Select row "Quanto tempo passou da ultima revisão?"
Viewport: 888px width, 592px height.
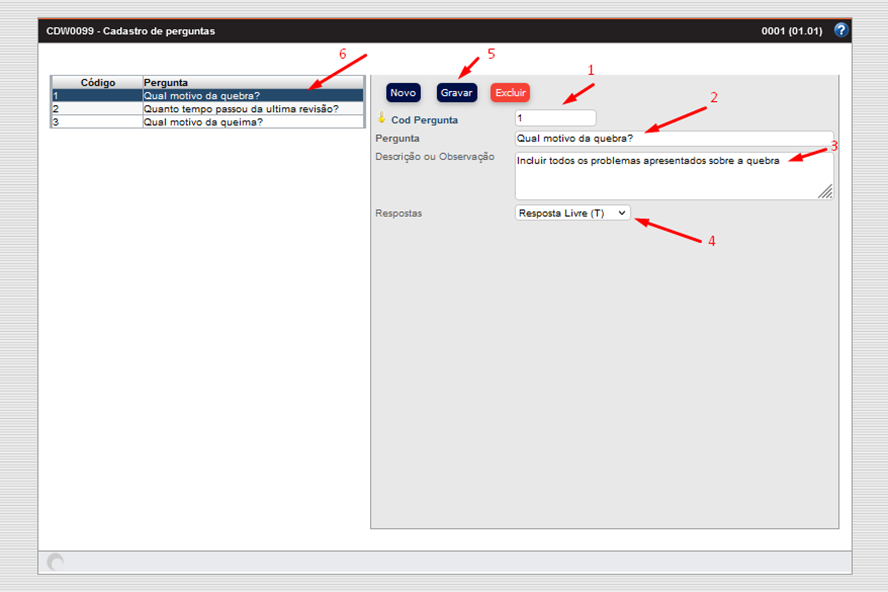coord(250,109)
